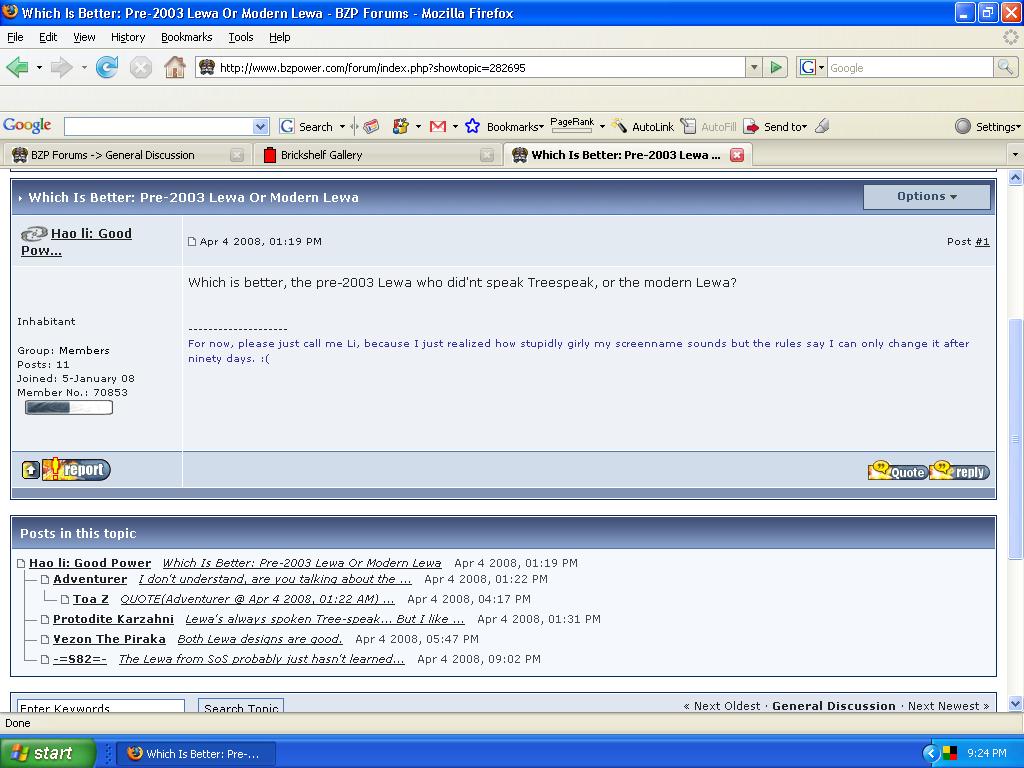The image size is (1024, 768).
Task: Open the Edit menu
Action: tap(48, 37)
